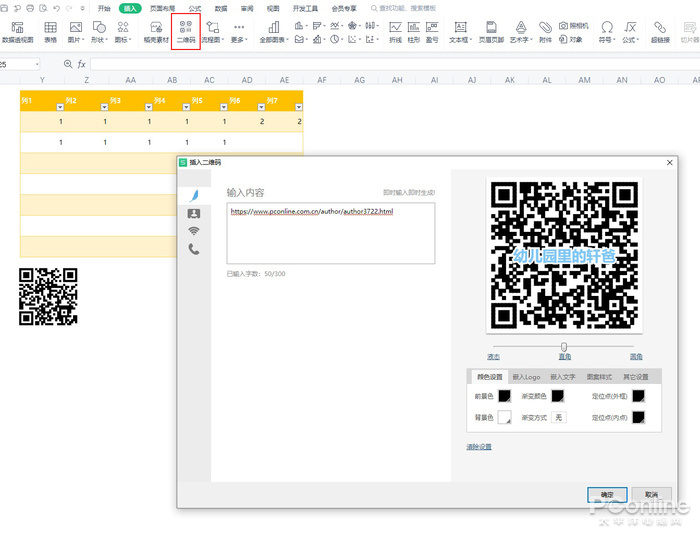Select the text QR type feather icon
The image size is (700, 534).
tap(194, 195)
